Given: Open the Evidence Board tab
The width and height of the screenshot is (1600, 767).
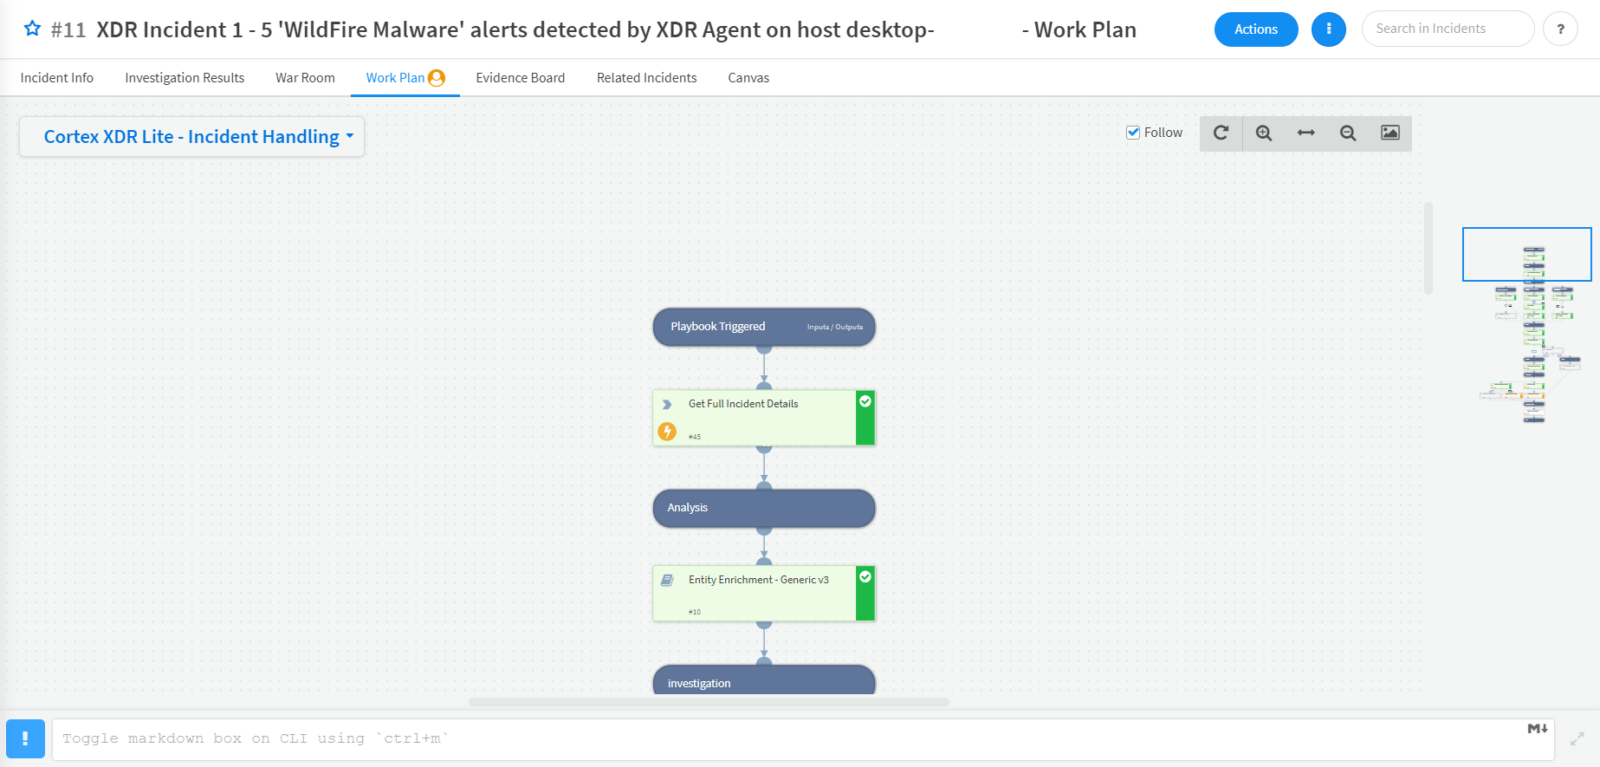Looking at the screenshot, I should (520, 78).
